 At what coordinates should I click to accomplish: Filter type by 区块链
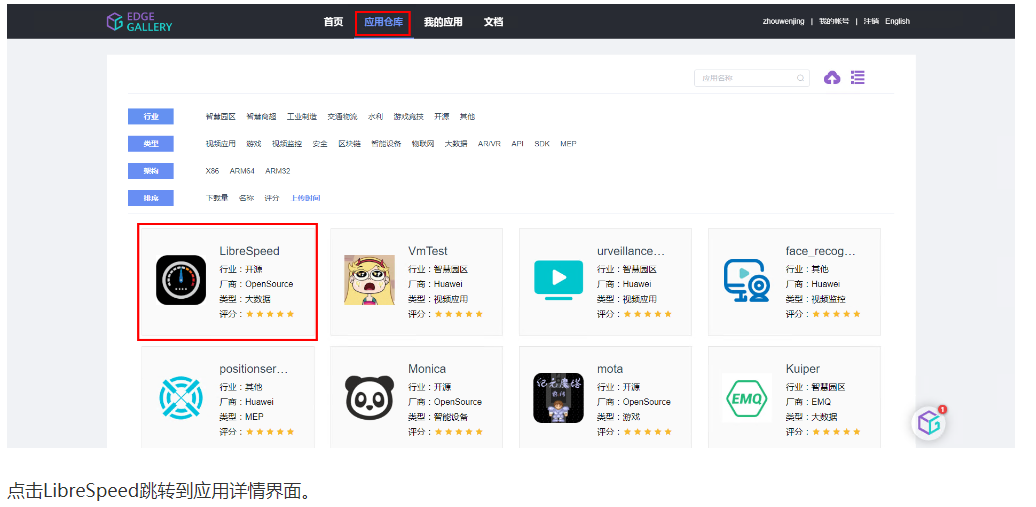[350, 143]
